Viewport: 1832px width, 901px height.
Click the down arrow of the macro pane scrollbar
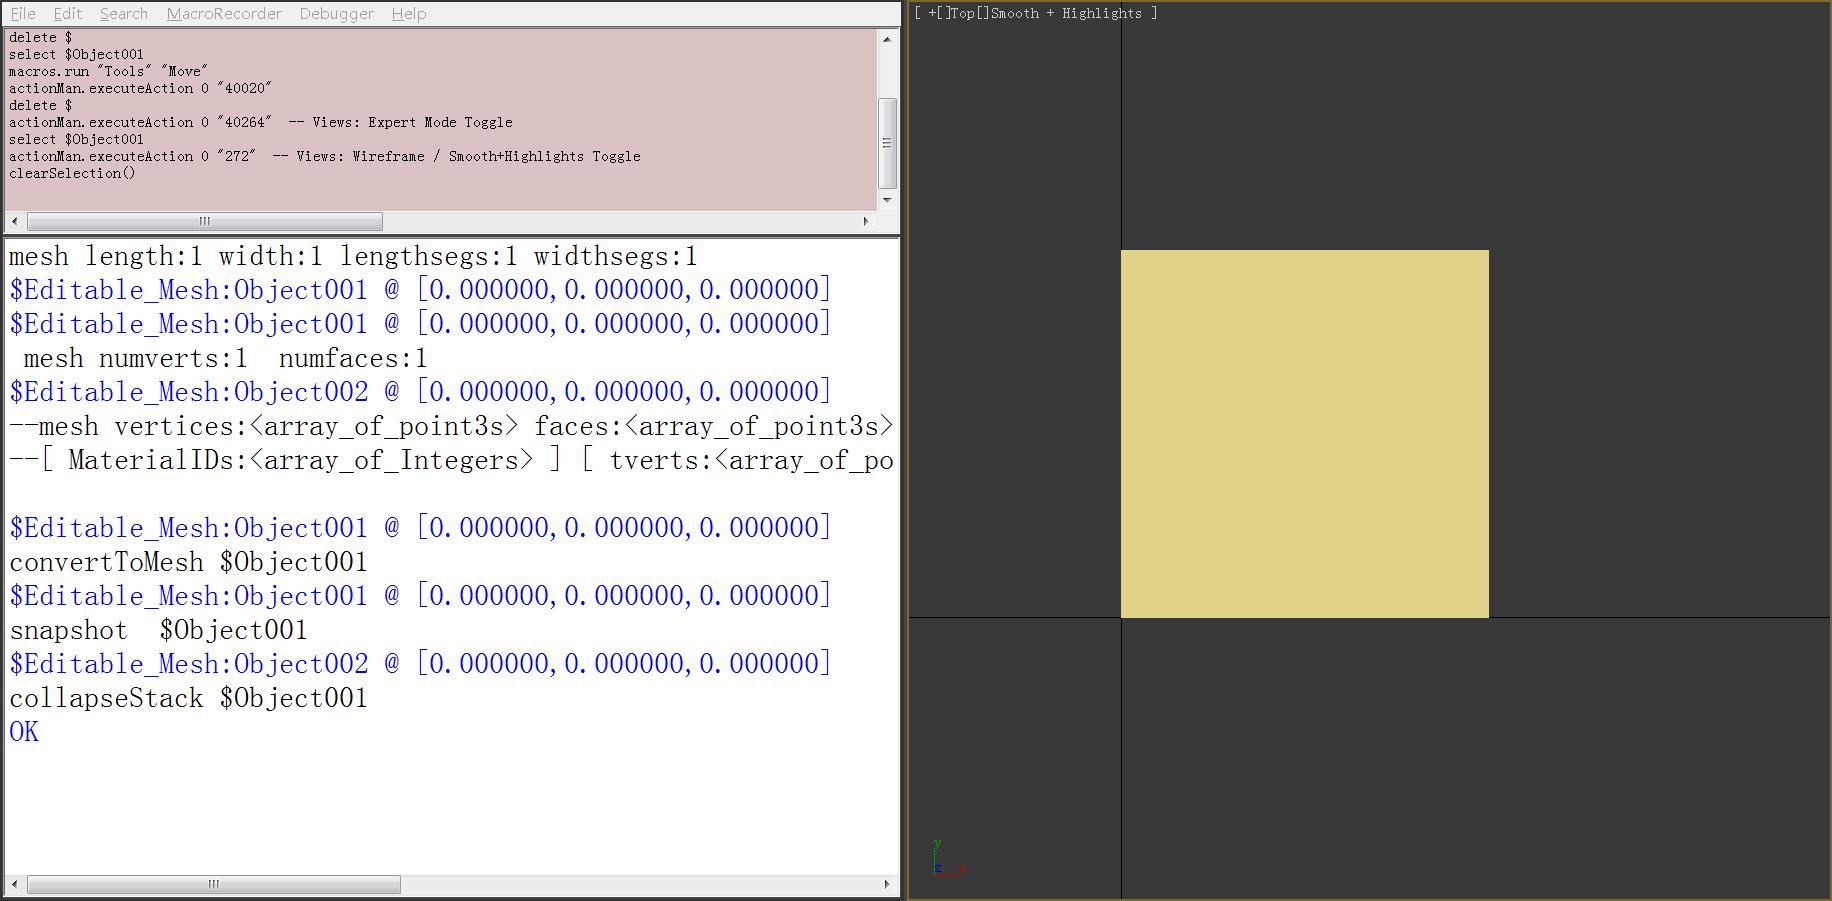(886, 200)
